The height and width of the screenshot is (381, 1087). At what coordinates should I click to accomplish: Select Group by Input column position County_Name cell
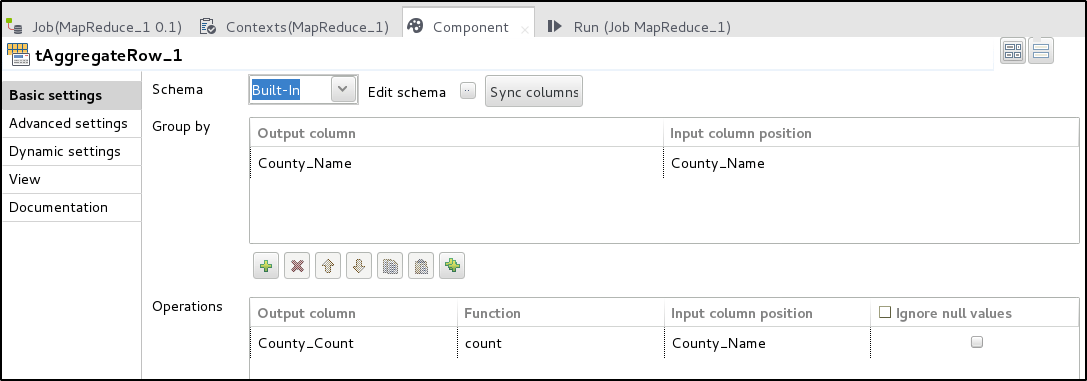tap(871, 163)
